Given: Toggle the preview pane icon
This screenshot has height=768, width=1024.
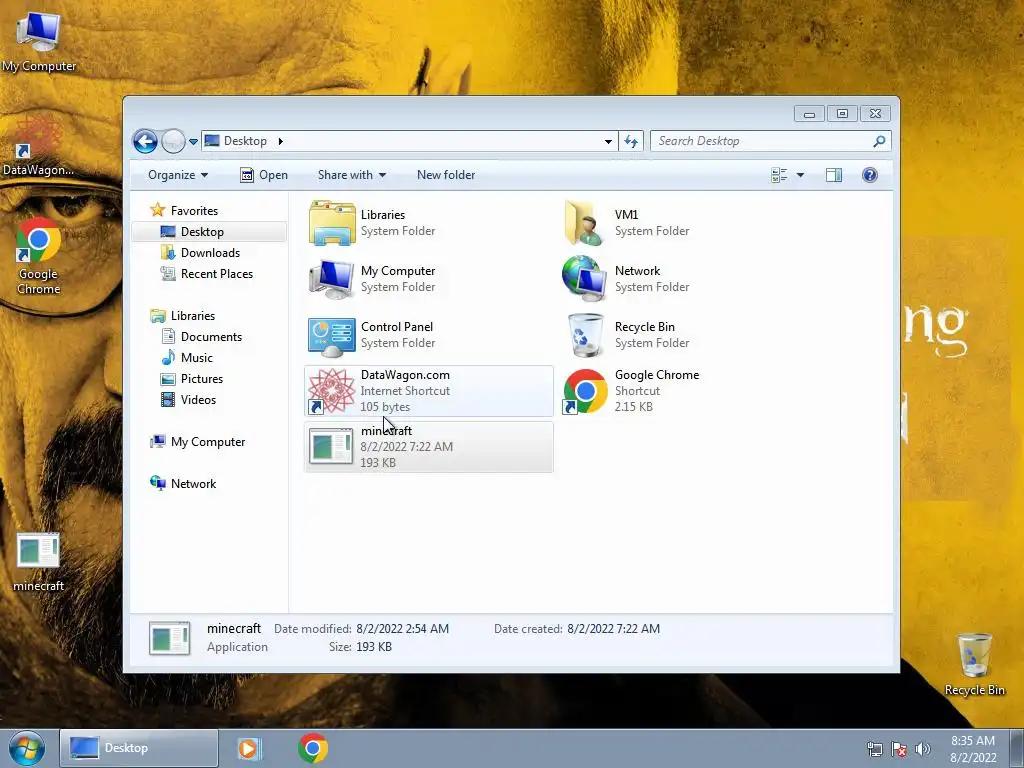Looking at the screenshot, I should 834,175.
